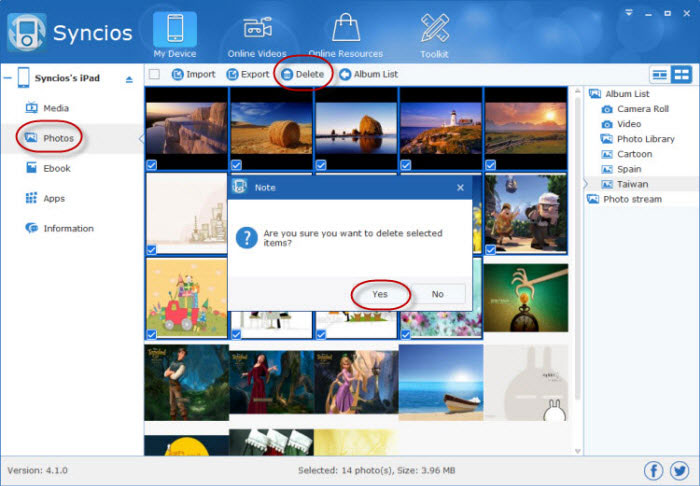This screenshot has width=700, height=486.
Task: Uncheck the rock reflection photo checkbox
Action: click(321, 165)
